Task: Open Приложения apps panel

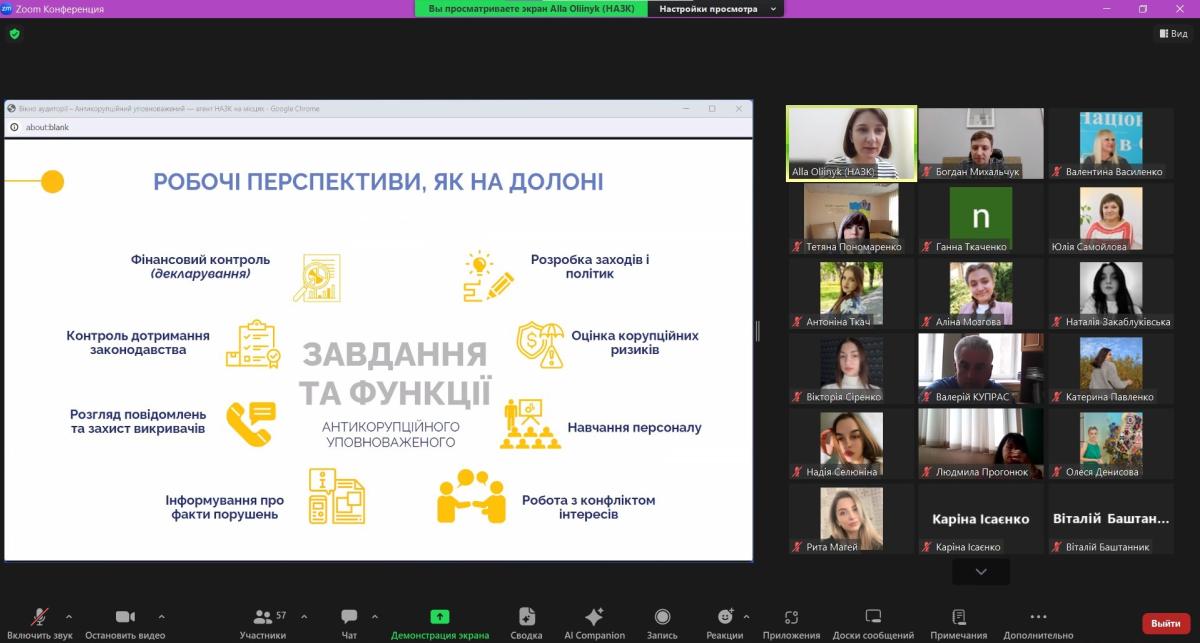Action: pyautogui.click(x=791, y=623)
